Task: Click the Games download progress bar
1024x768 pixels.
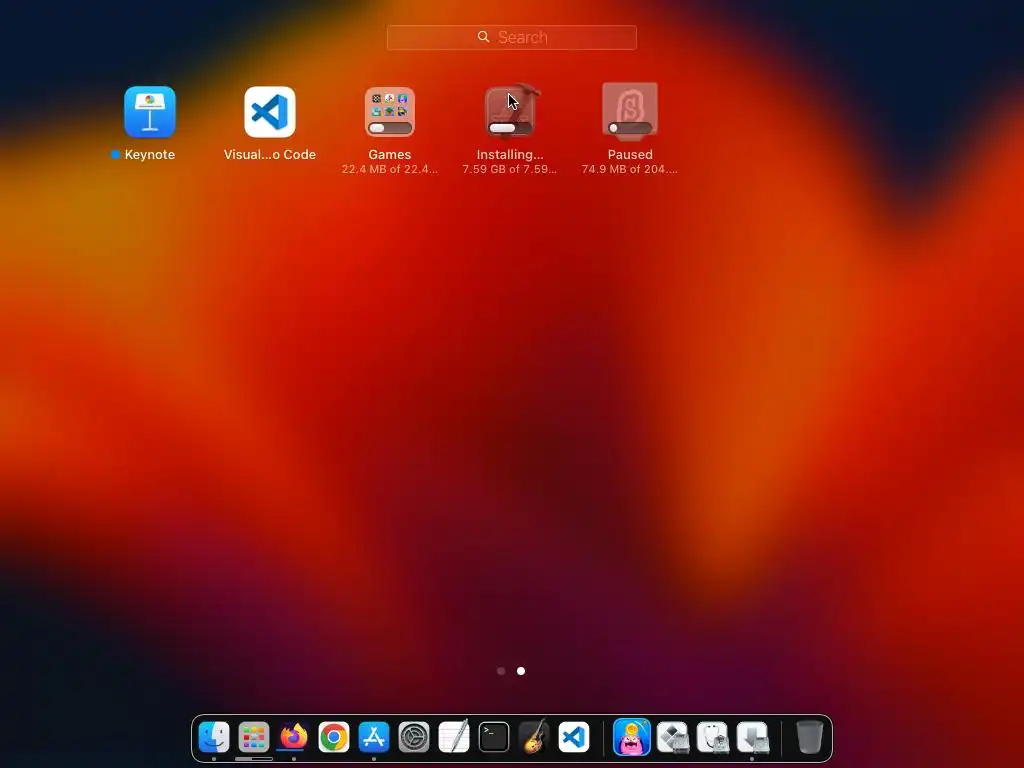Action: (x=390, y=128)
